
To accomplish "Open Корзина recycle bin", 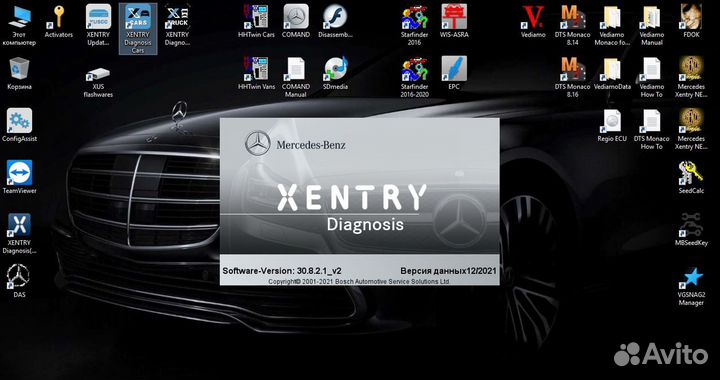I will (x=19, y=73).
